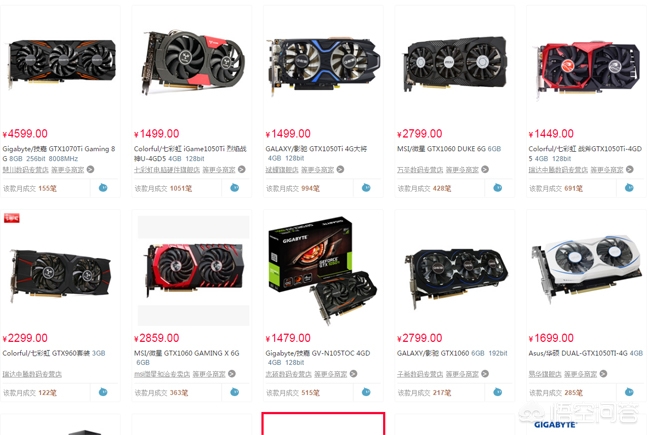Click the chat icon on the Colorful iGame1050Ti listing
Viewport: 650px width, 435px height.
coord(235,188)
